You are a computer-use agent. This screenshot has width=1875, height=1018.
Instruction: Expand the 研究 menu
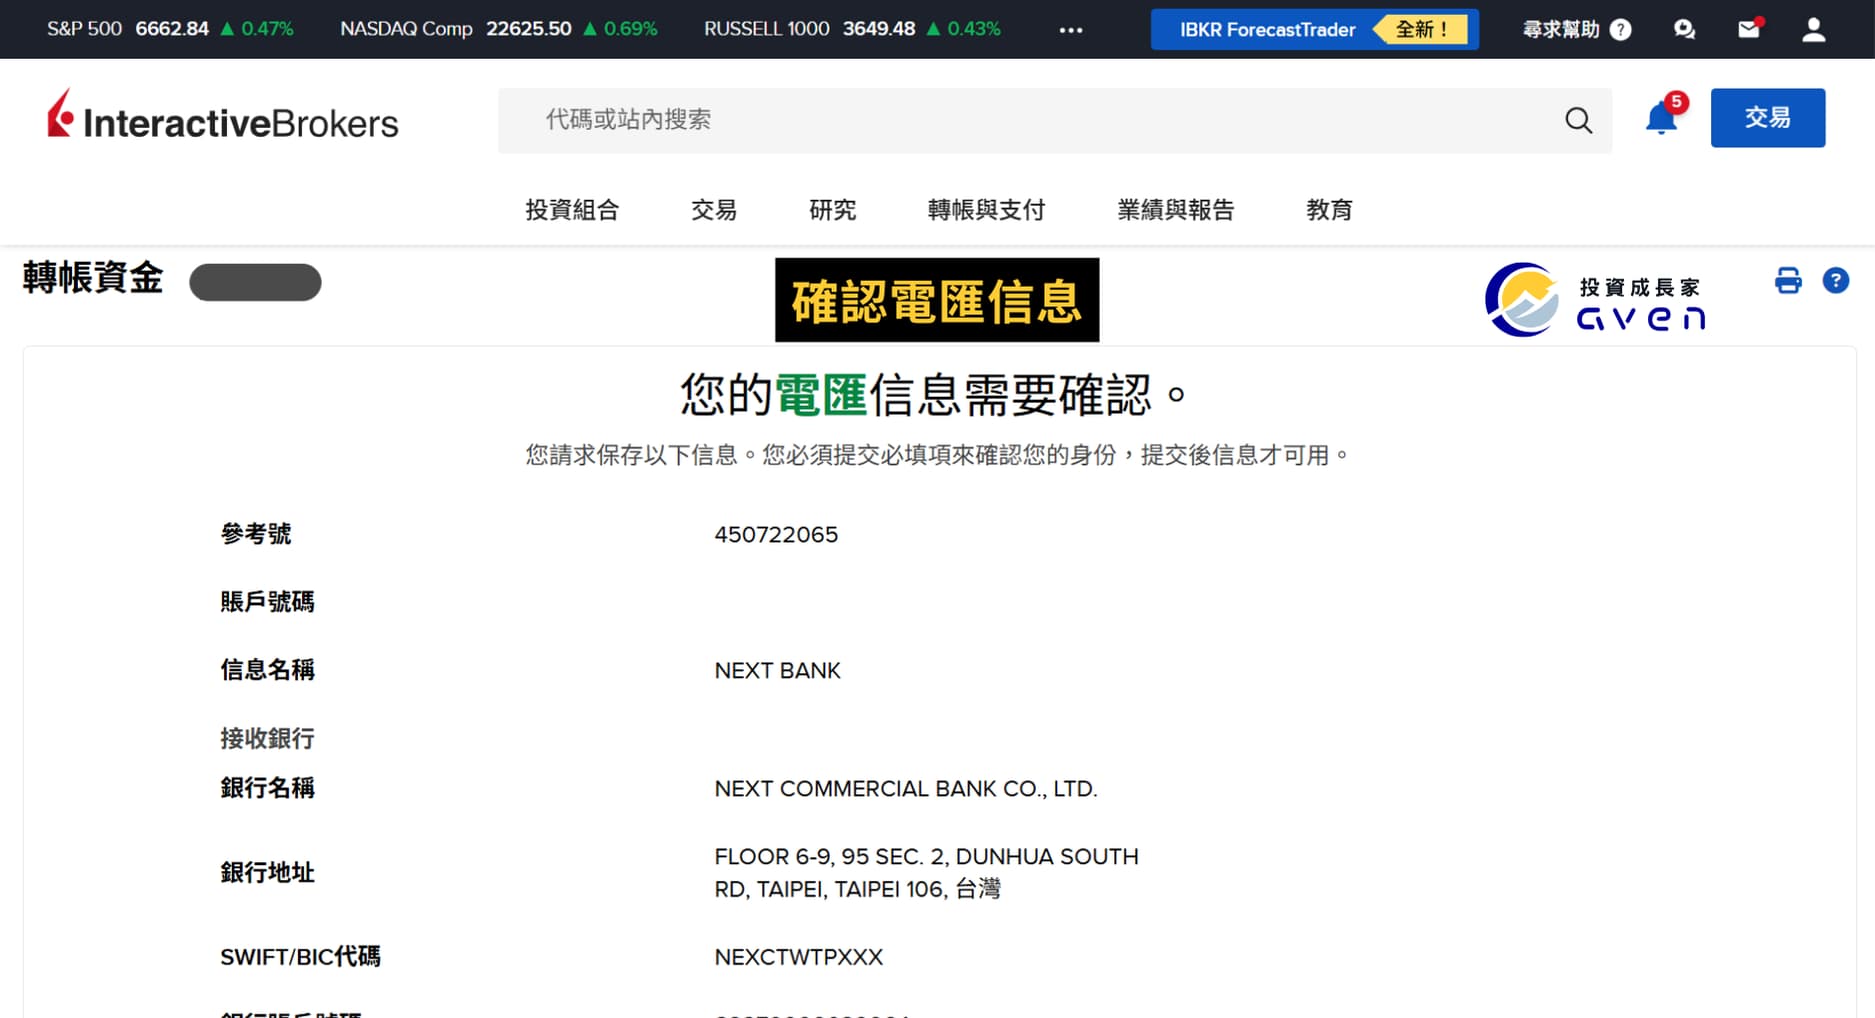tap(832, 210)
